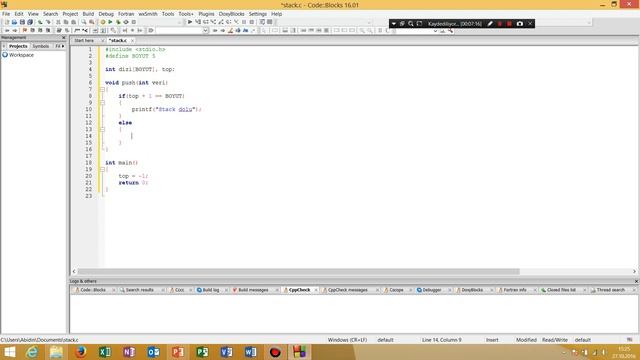Collapse the else block fold marker

102,129
